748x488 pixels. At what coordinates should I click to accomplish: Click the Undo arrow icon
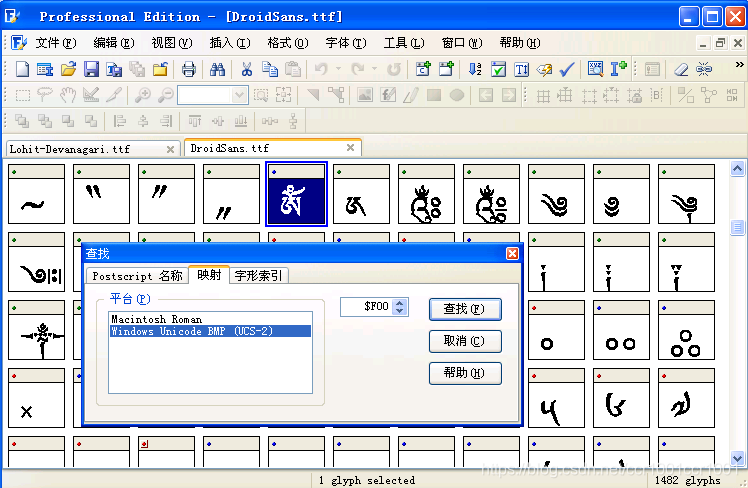(321, 69)
